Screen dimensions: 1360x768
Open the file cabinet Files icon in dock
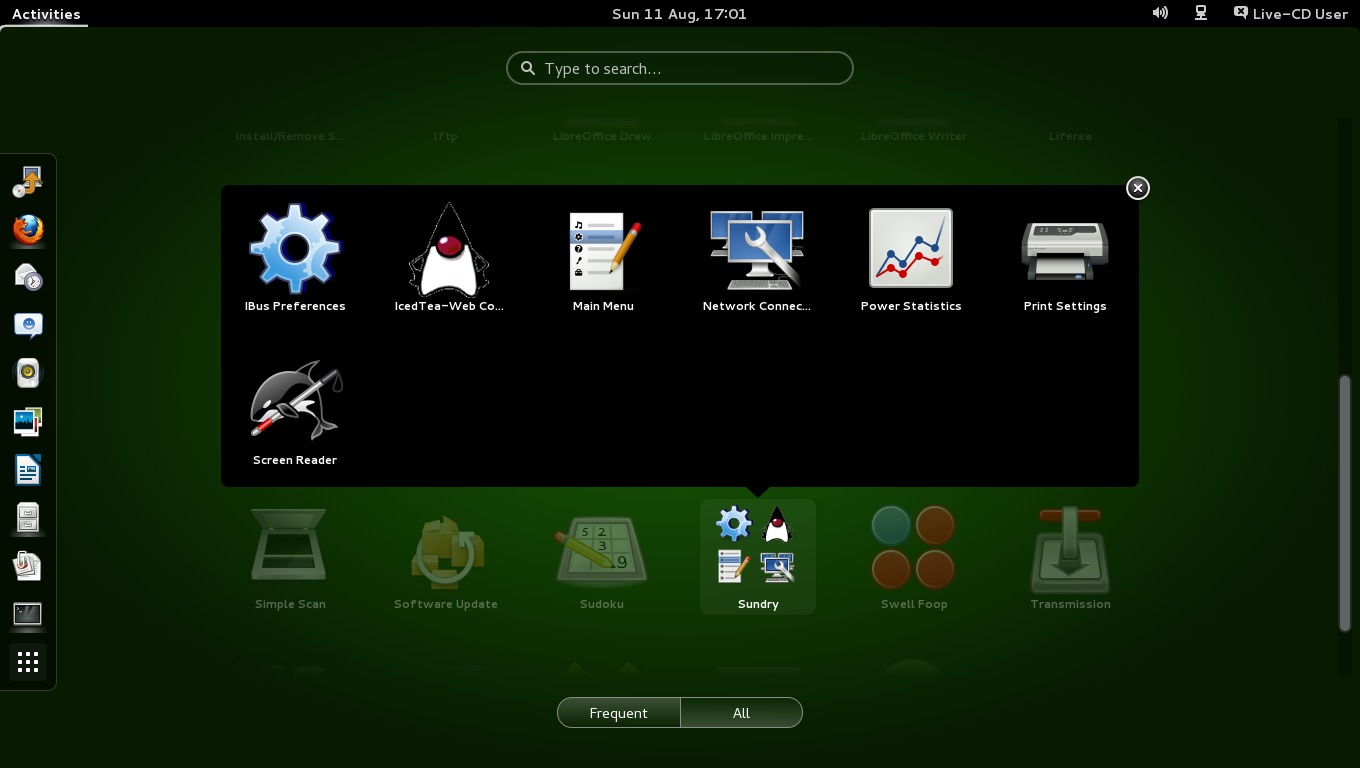tap(28, 518)
